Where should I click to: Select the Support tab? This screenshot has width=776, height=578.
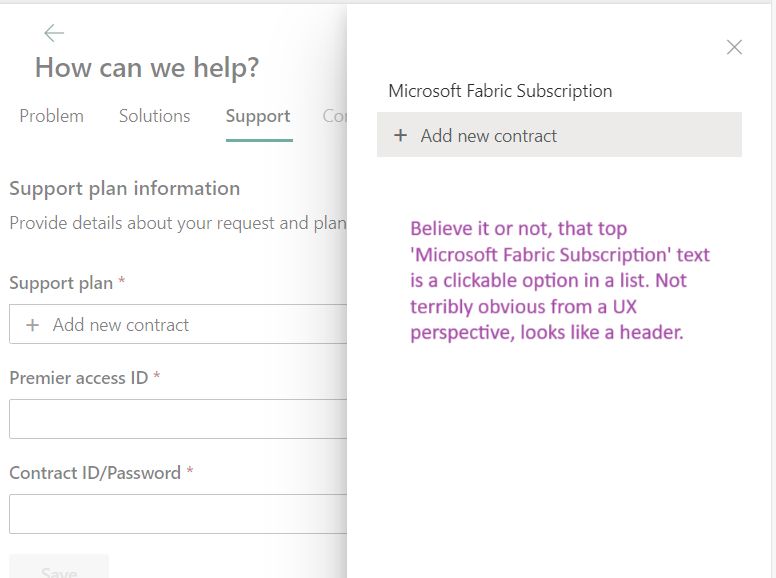[x=258, y=116]
